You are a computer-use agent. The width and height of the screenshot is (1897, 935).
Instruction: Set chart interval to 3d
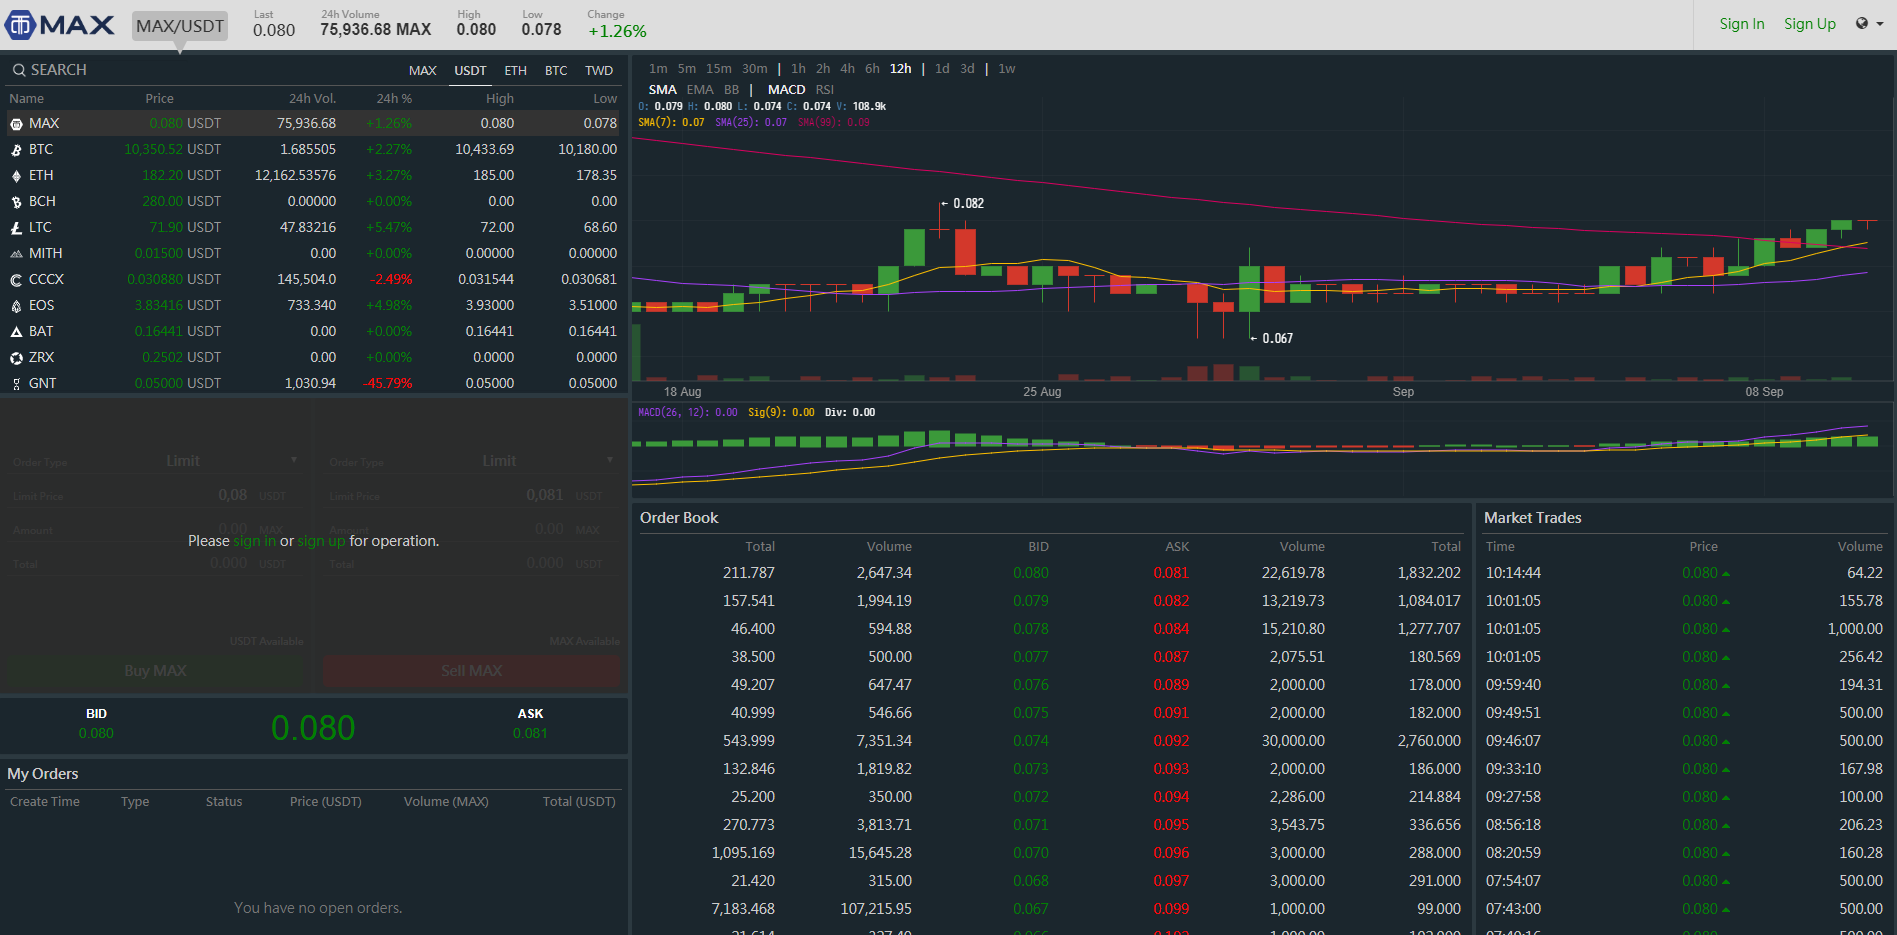pyautogui.click(x=967, y=69)
